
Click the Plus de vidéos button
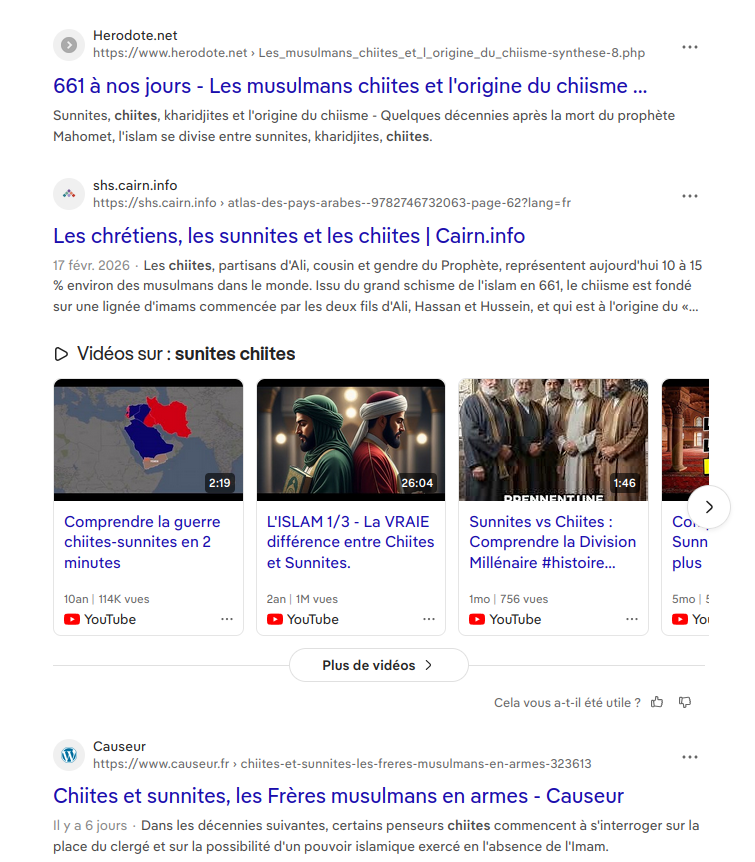coord(378,665)
